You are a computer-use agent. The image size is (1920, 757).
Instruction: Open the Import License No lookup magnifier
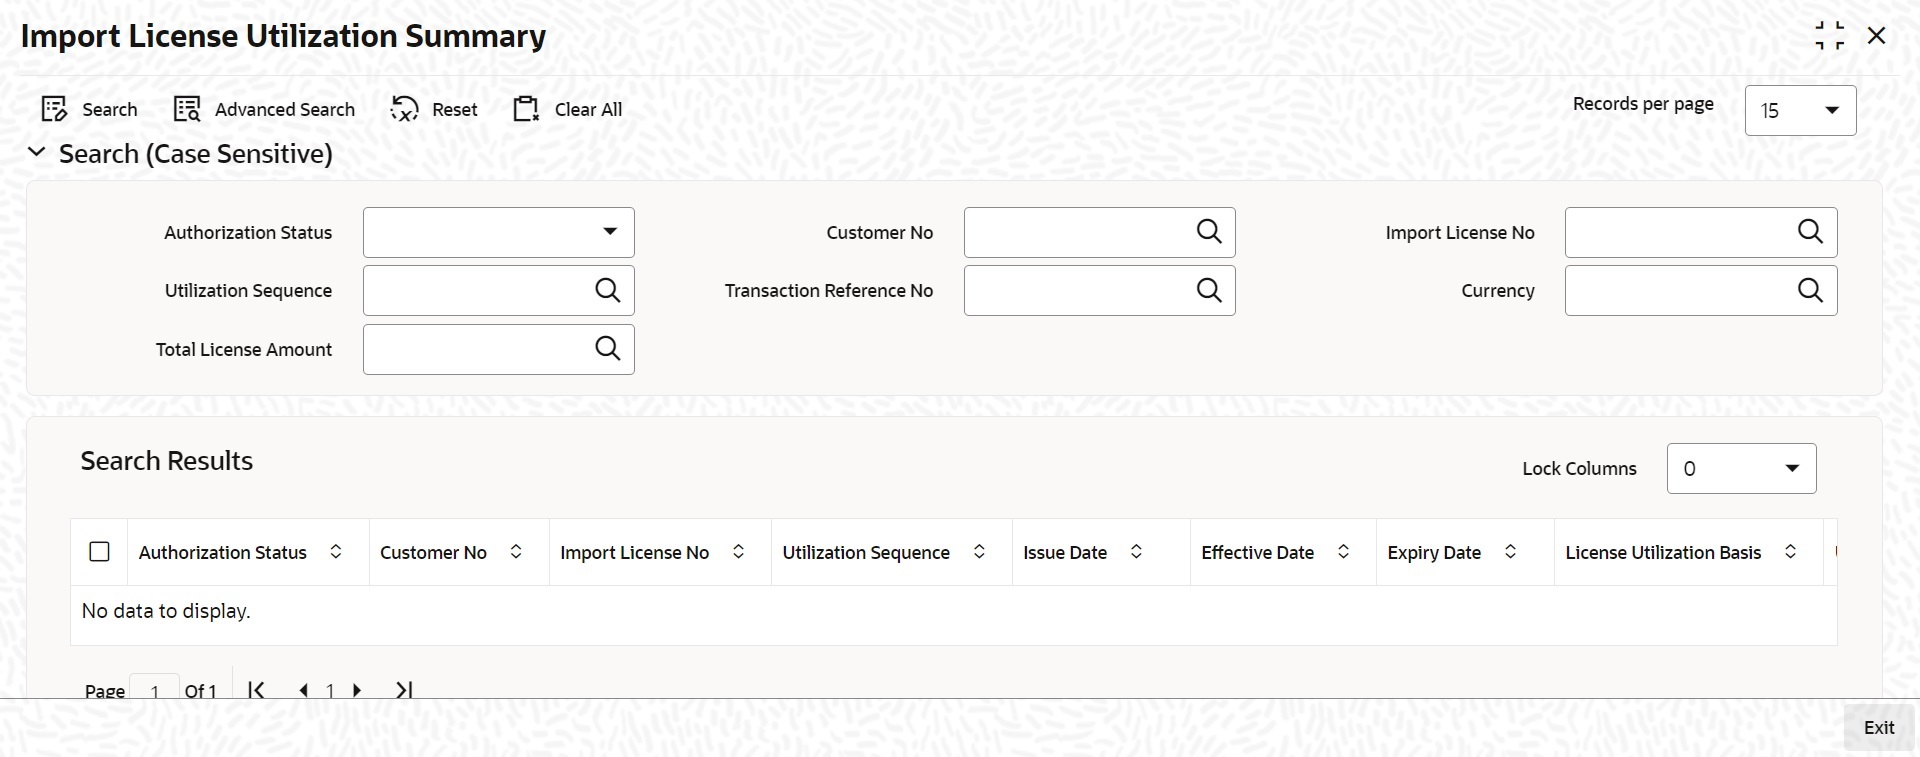click(x=1810, y=232)
